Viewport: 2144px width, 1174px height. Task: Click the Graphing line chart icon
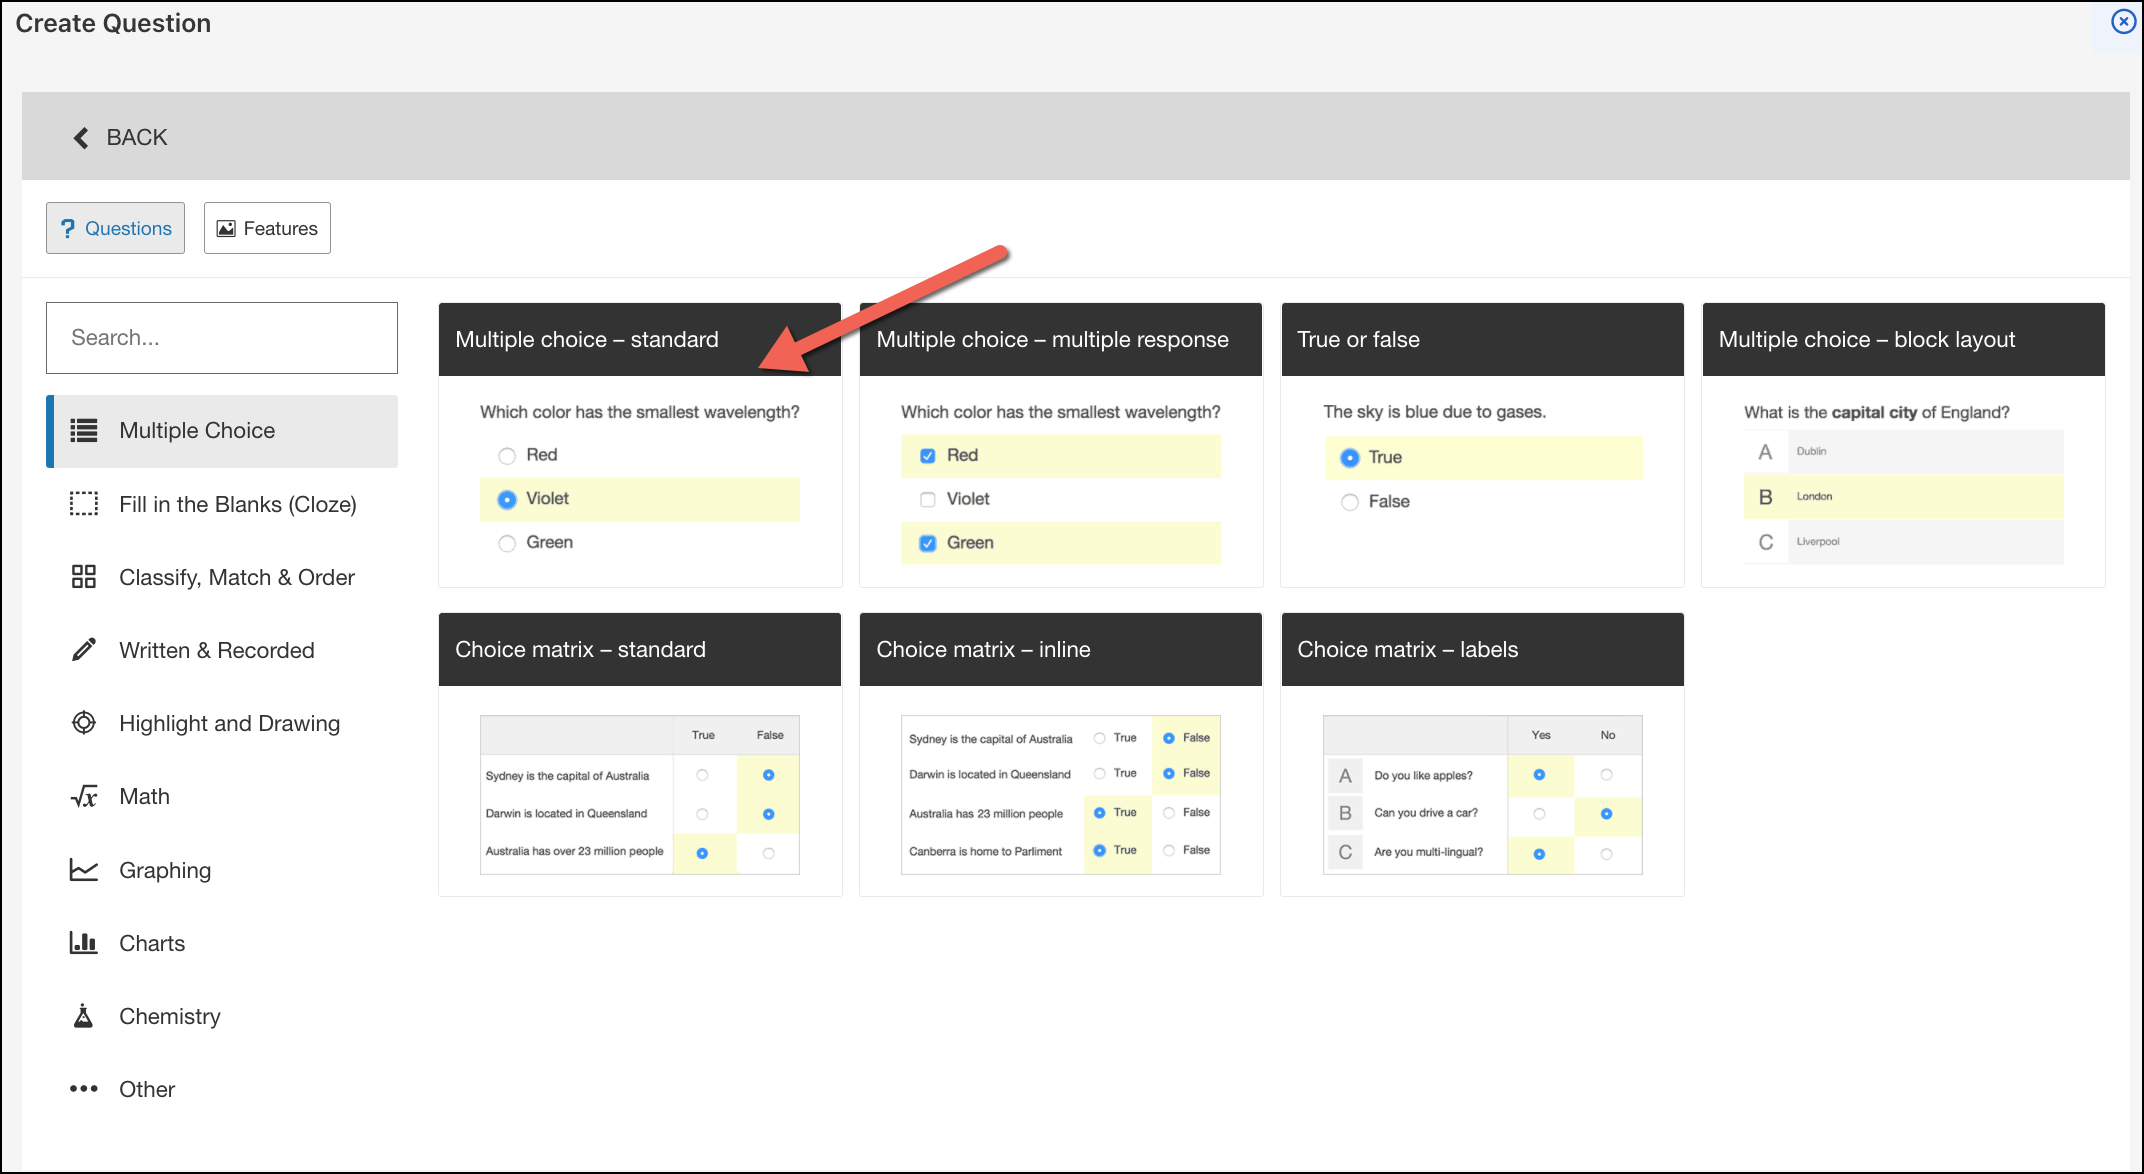tap(84, 869)
